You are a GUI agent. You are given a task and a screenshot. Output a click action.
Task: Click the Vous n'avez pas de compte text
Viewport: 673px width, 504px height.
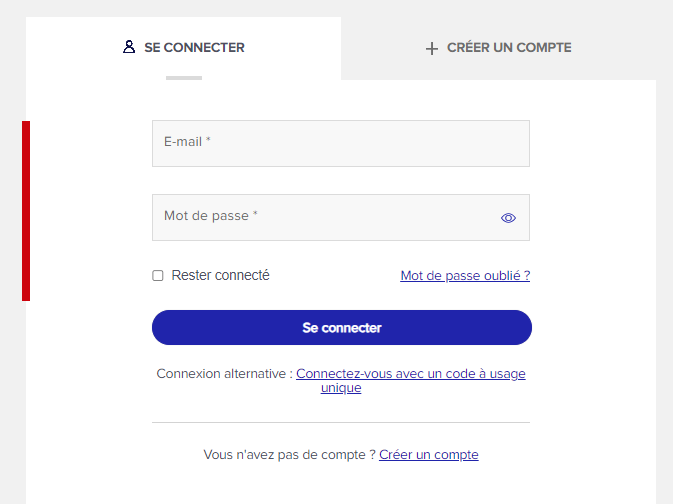290,455
